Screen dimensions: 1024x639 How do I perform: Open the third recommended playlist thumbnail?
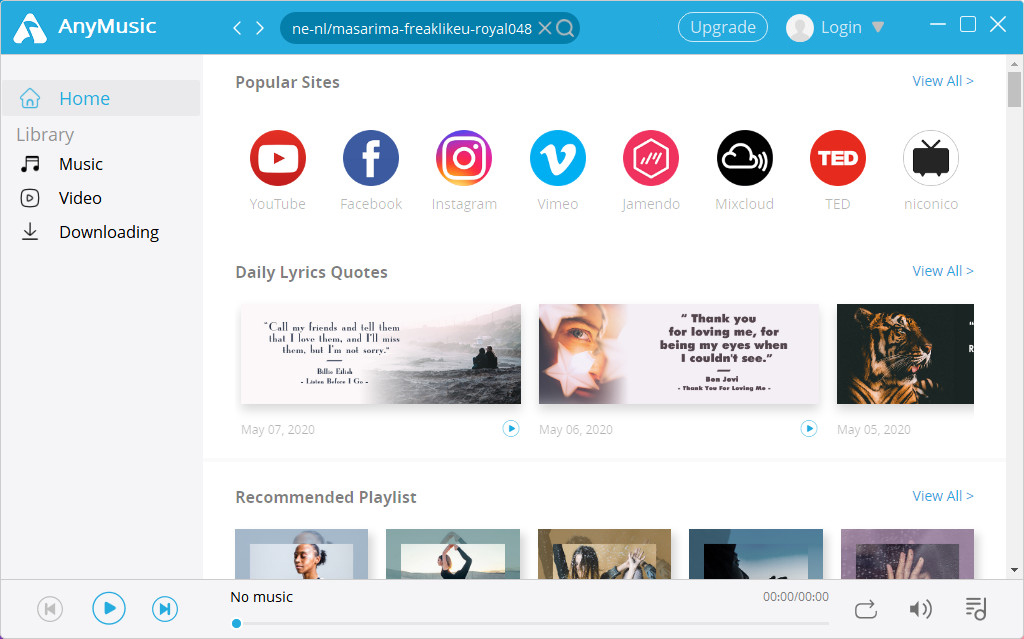[x=604, y=554]
